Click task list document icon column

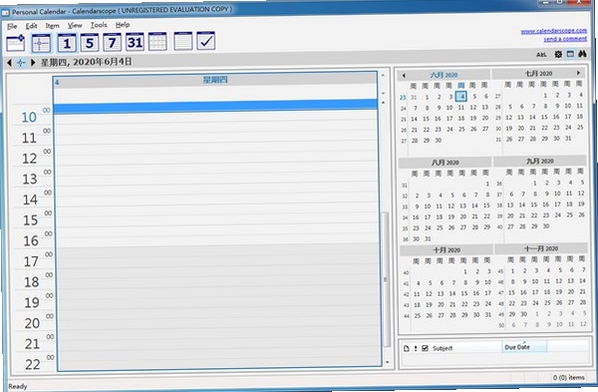tap(407, 349)
